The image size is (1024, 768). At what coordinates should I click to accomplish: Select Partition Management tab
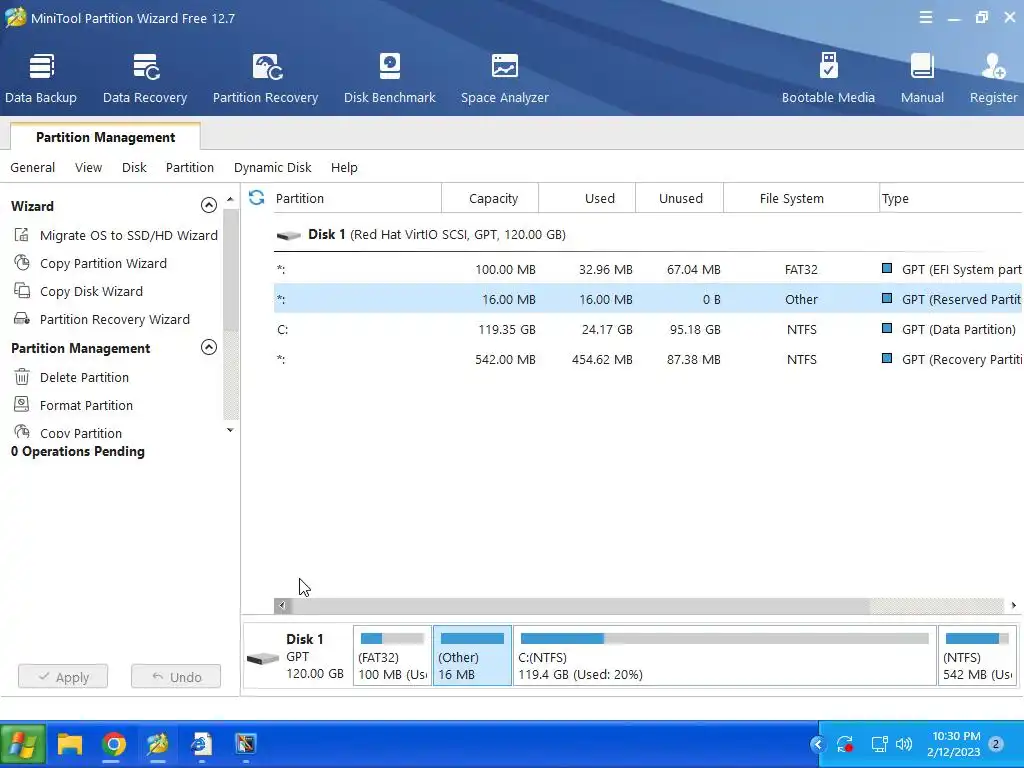click(105, 136)
